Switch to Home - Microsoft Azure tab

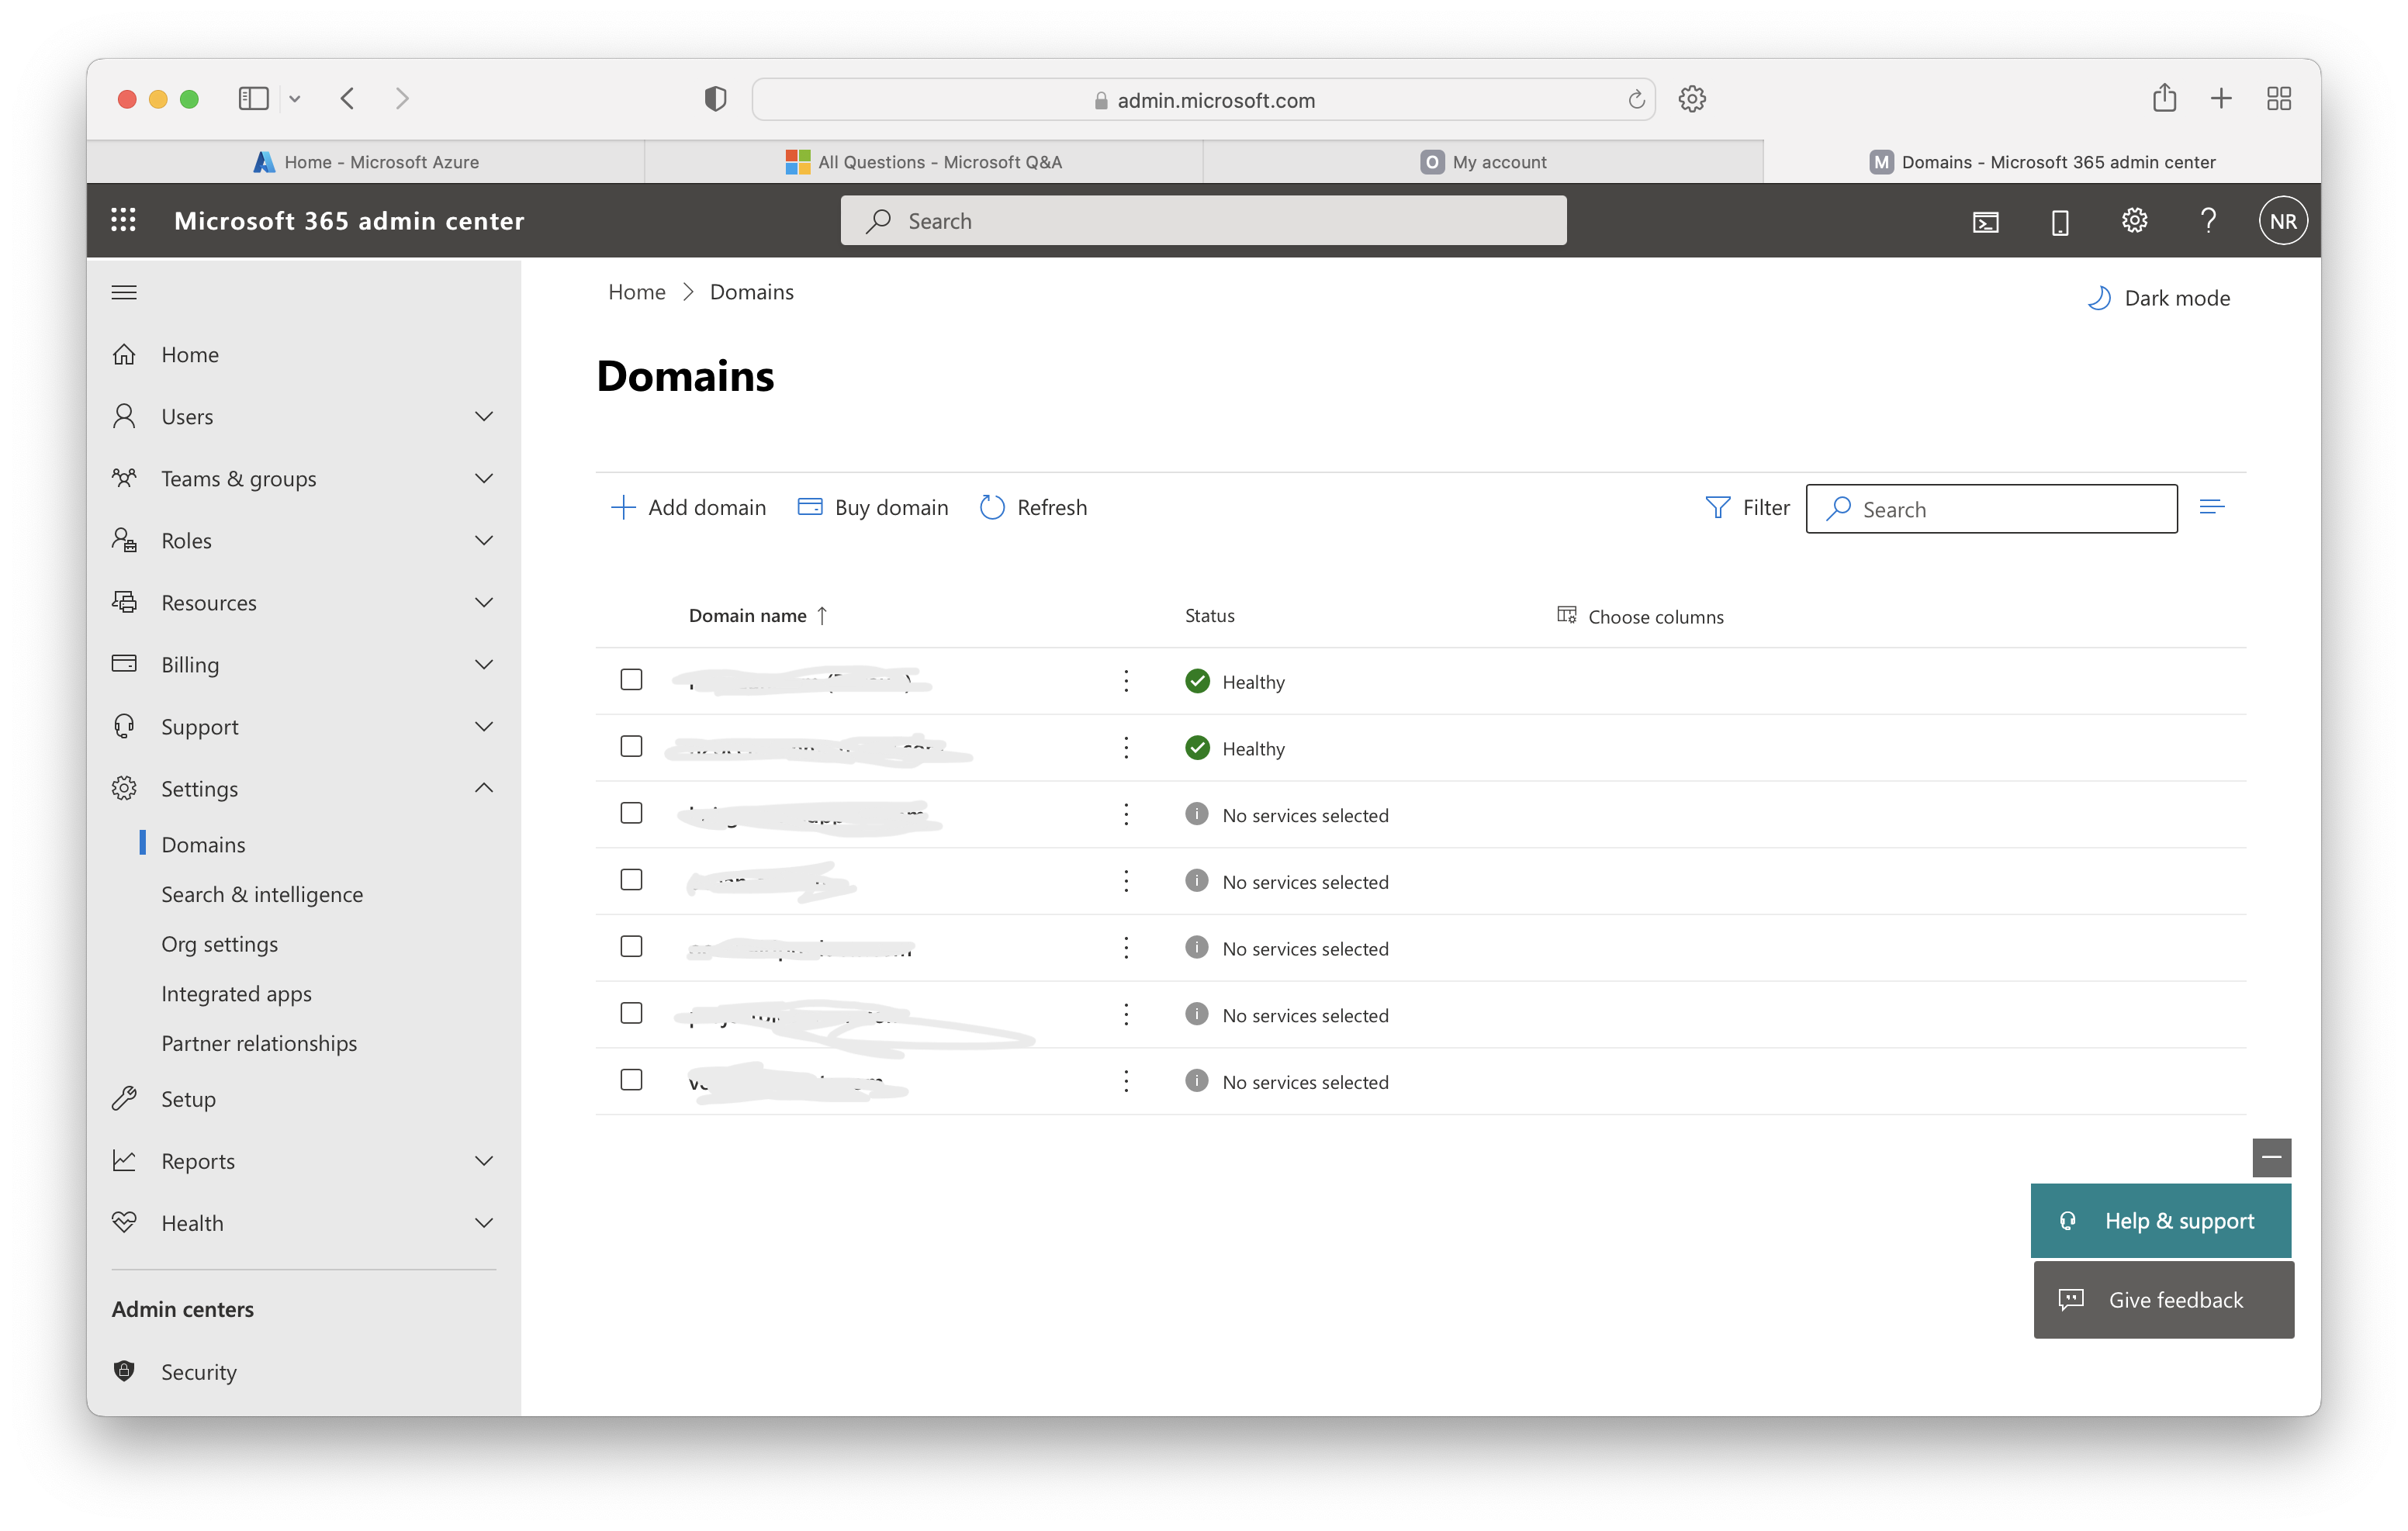366,162
